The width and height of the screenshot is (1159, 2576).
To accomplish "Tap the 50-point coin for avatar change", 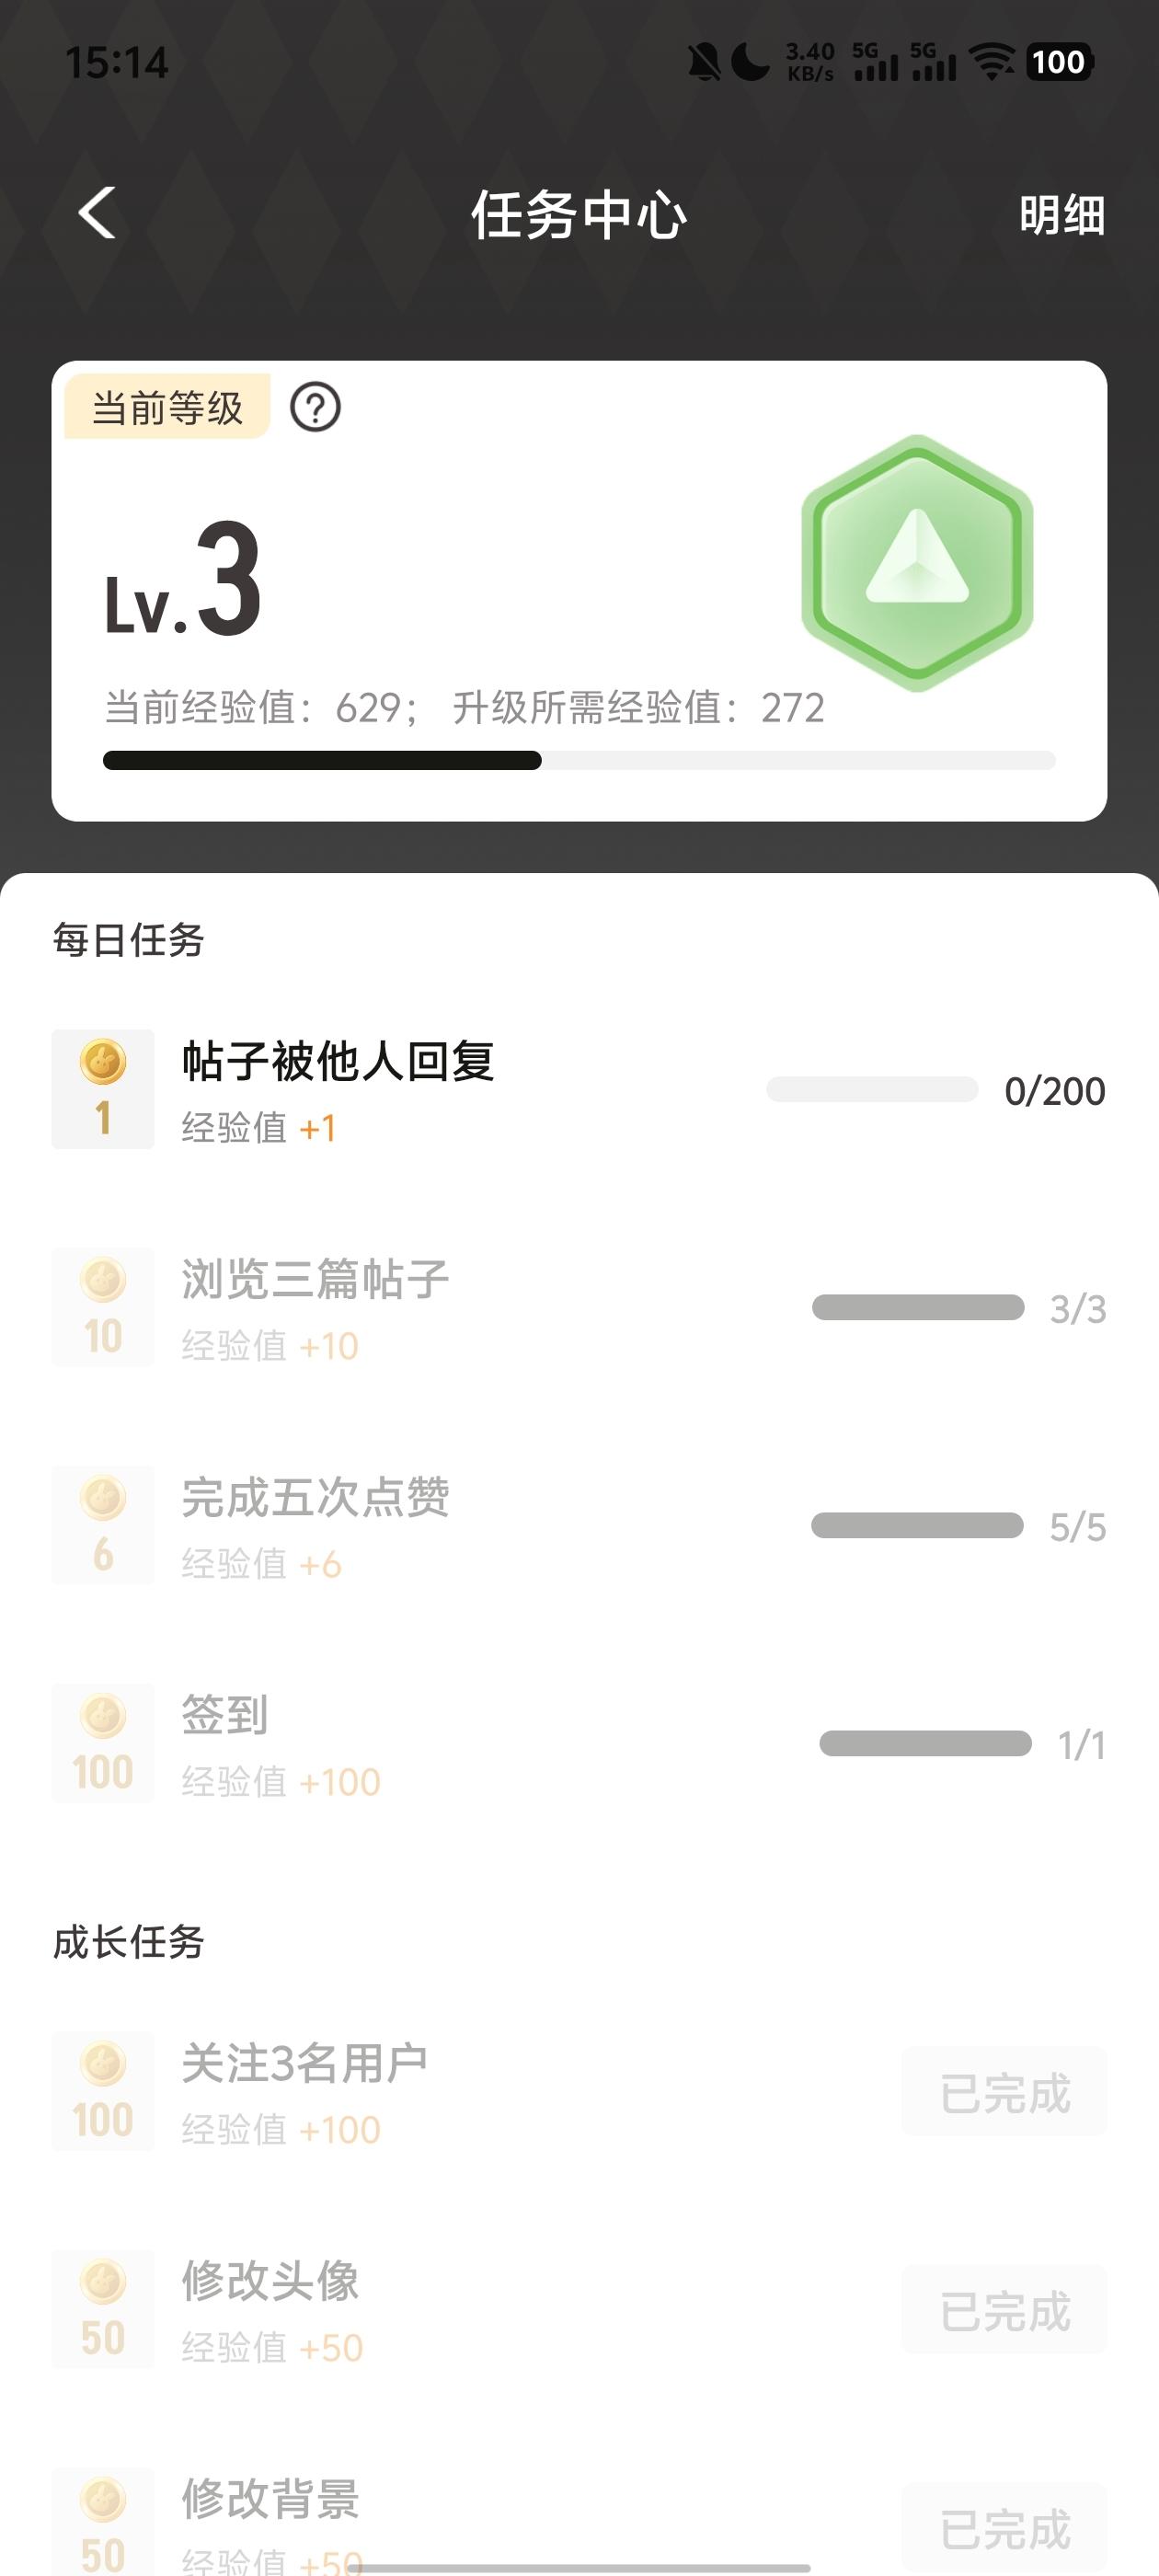I will click(103, 2308).
